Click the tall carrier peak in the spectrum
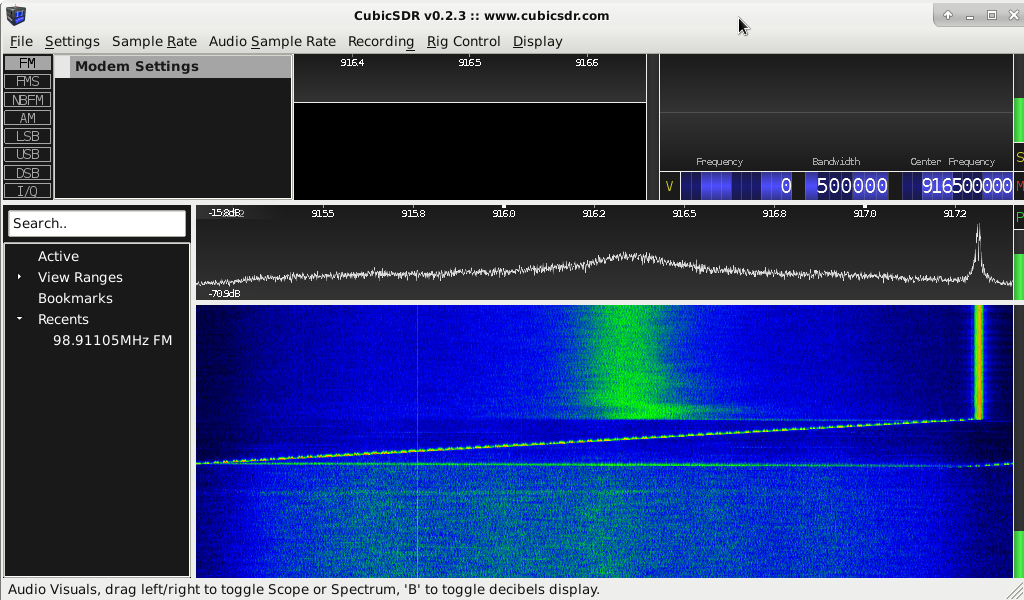Screen dimensions: 1024x600 978,251
